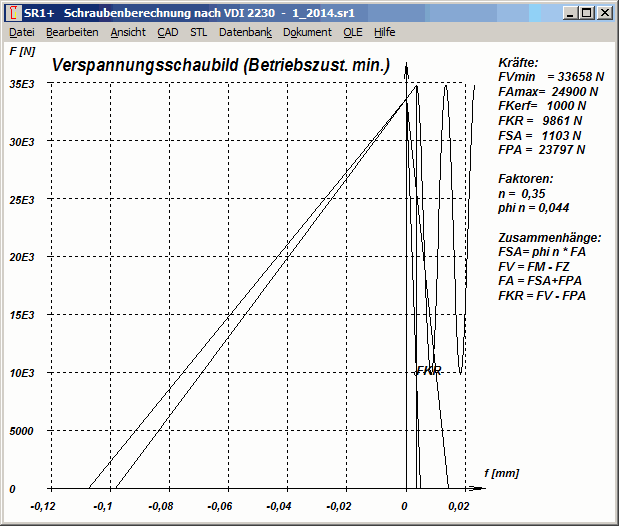Click the f [mm] x-axis label
This screenshot has height=526, width=619.
point(502,471)
